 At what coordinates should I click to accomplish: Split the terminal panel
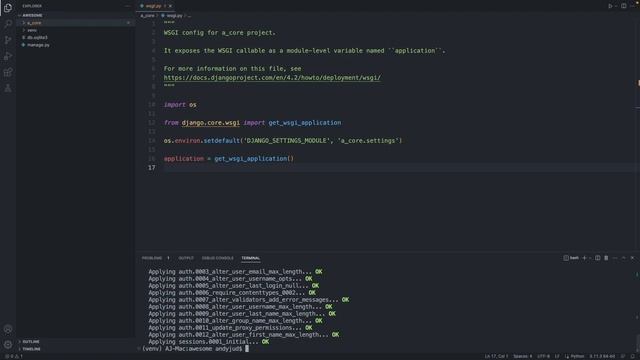598,258
